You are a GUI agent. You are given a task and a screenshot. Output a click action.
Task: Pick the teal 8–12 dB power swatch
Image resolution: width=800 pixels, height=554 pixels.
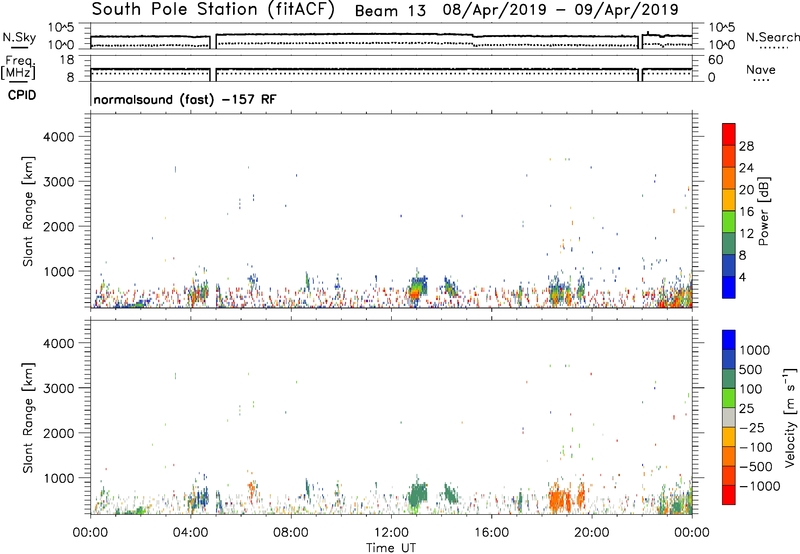pos(729,243)
